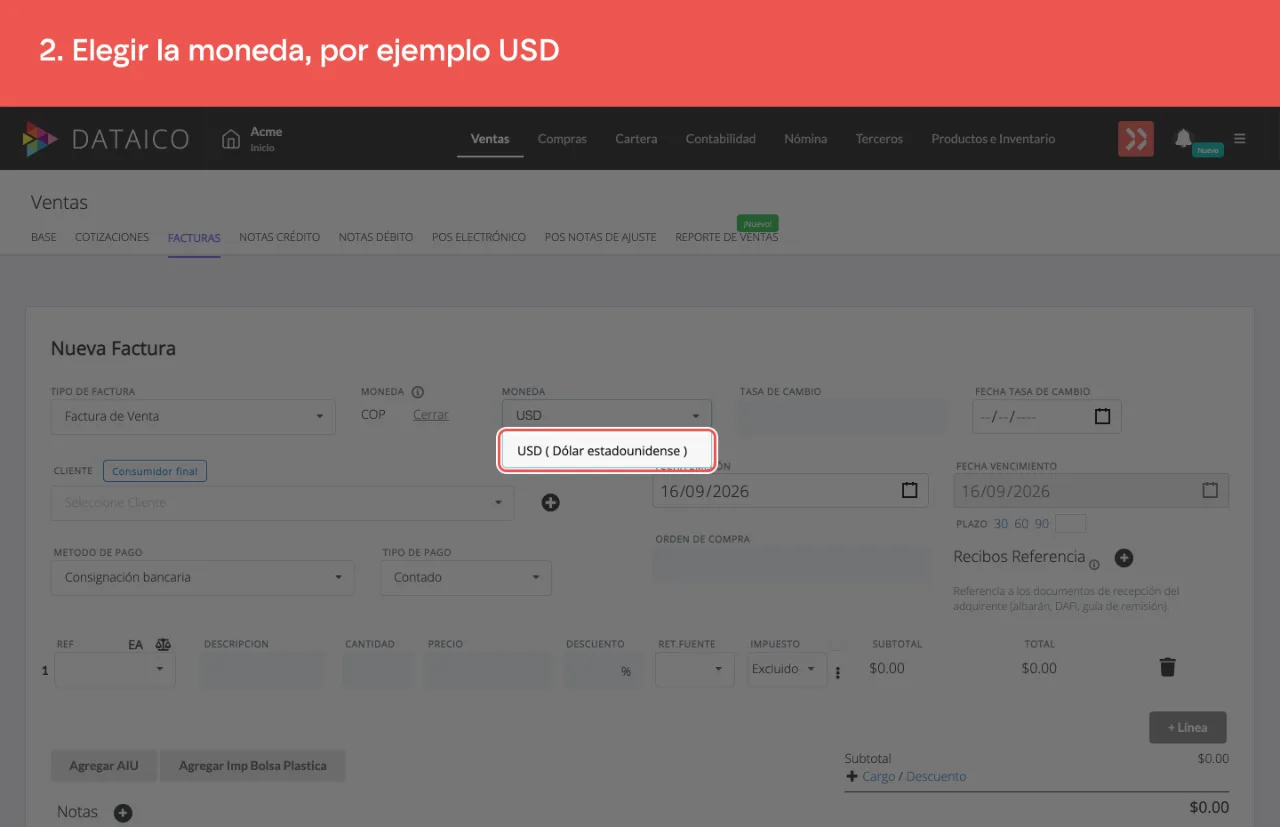Open the Reporte de Ventas tab
The height and width of the screenshot is (827, 1280).
pos(727,237)
